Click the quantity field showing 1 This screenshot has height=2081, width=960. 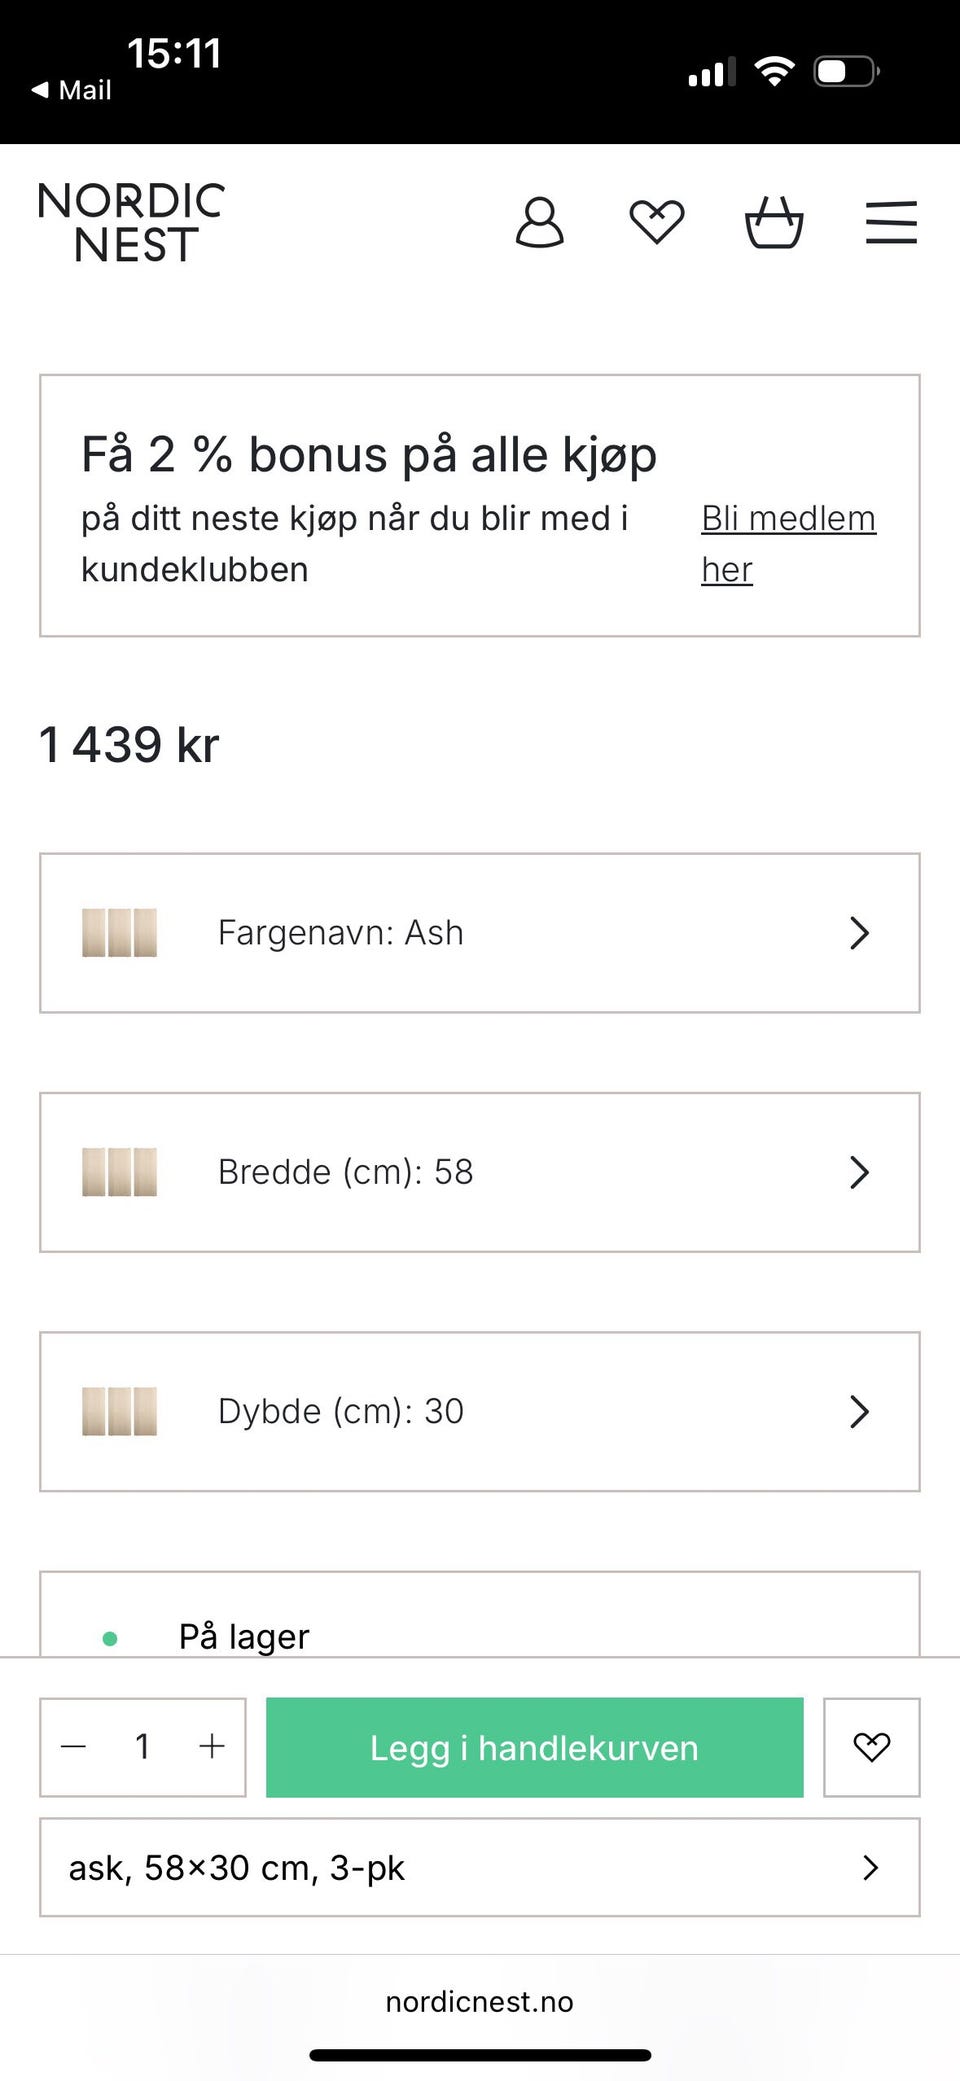(143, 1747)
